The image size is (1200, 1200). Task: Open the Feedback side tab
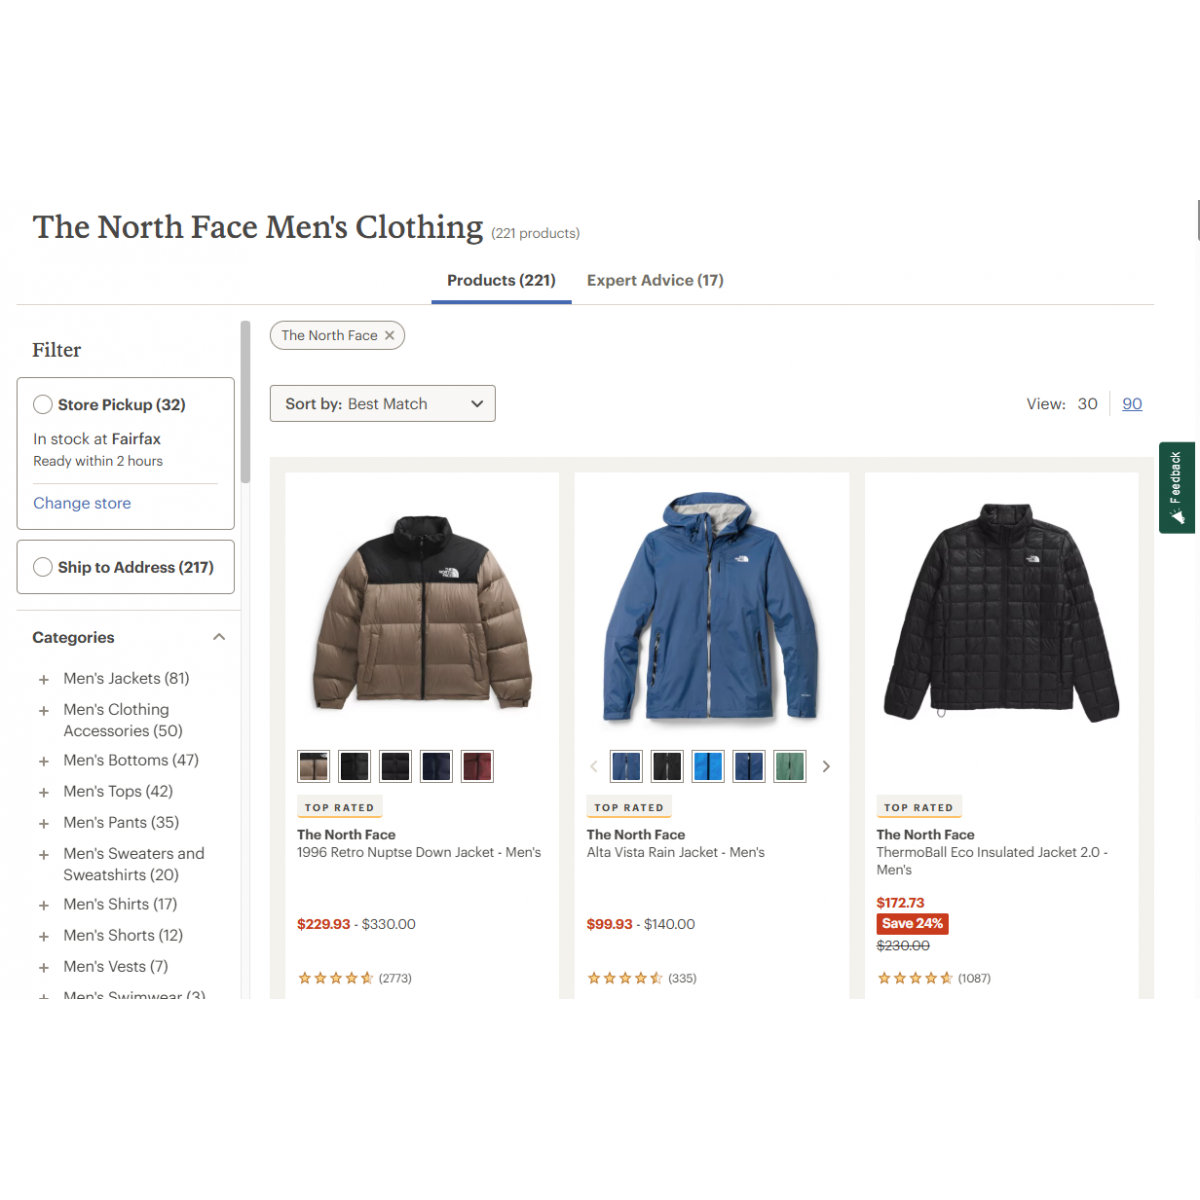tap(1177, 488)
